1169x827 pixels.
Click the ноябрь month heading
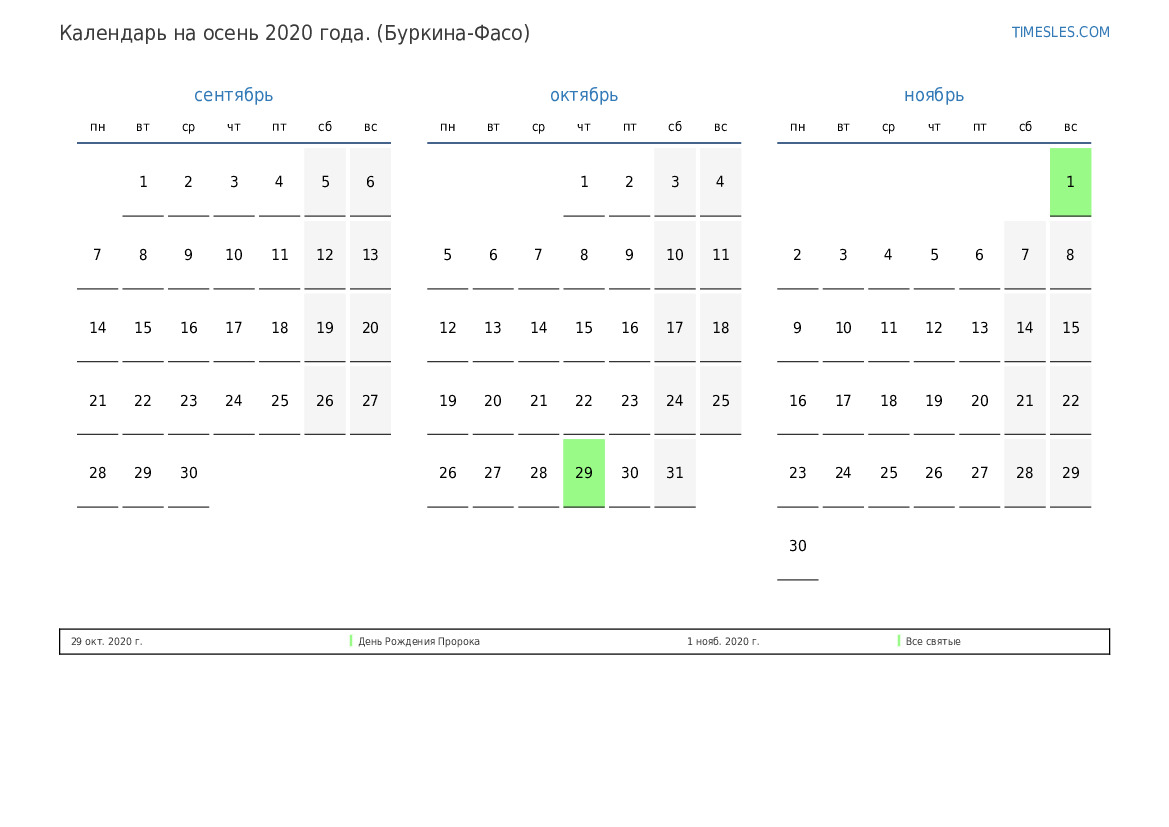[x=934, y=95]
